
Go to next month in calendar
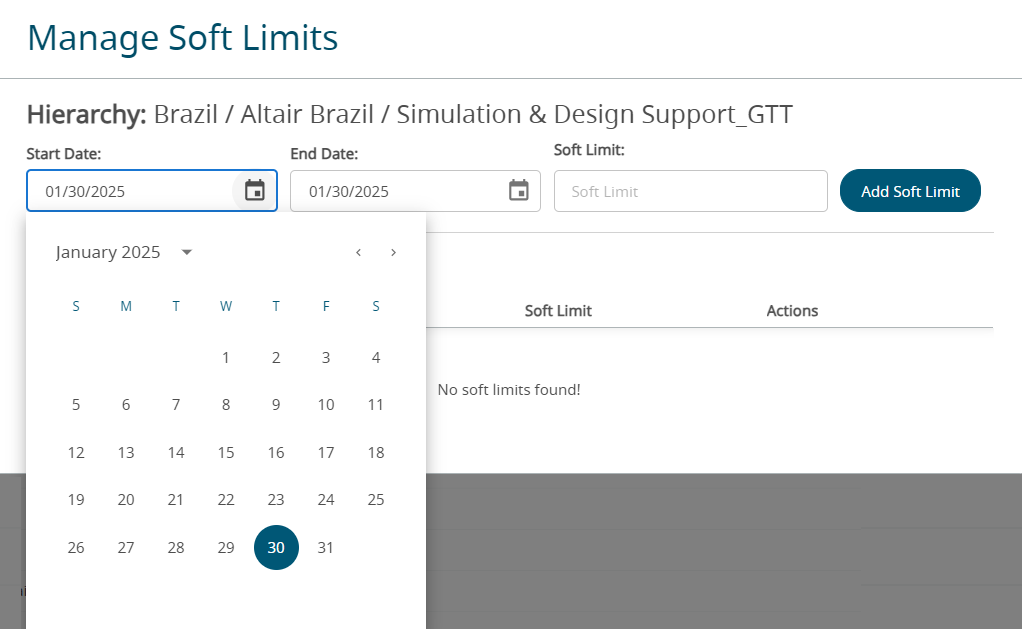click(393, 252)
